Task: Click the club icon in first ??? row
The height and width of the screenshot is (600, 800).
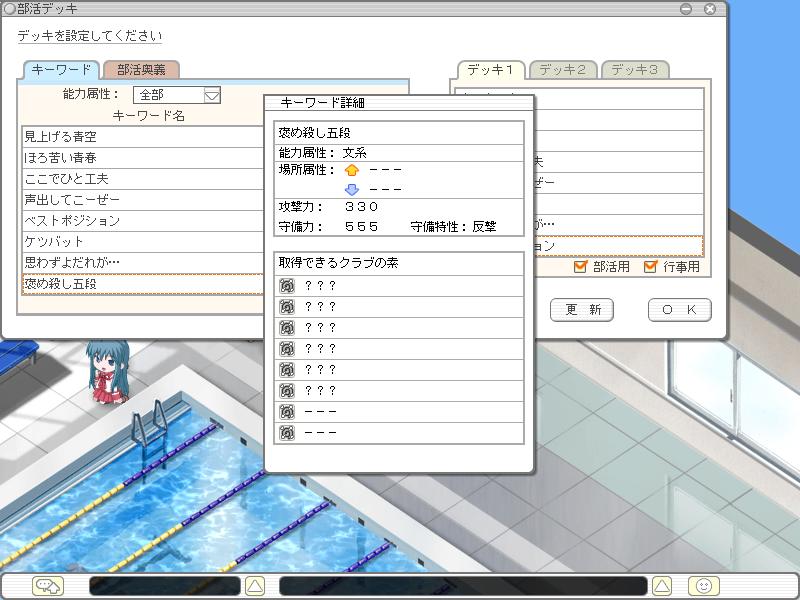Action: [x=287, y=286]
